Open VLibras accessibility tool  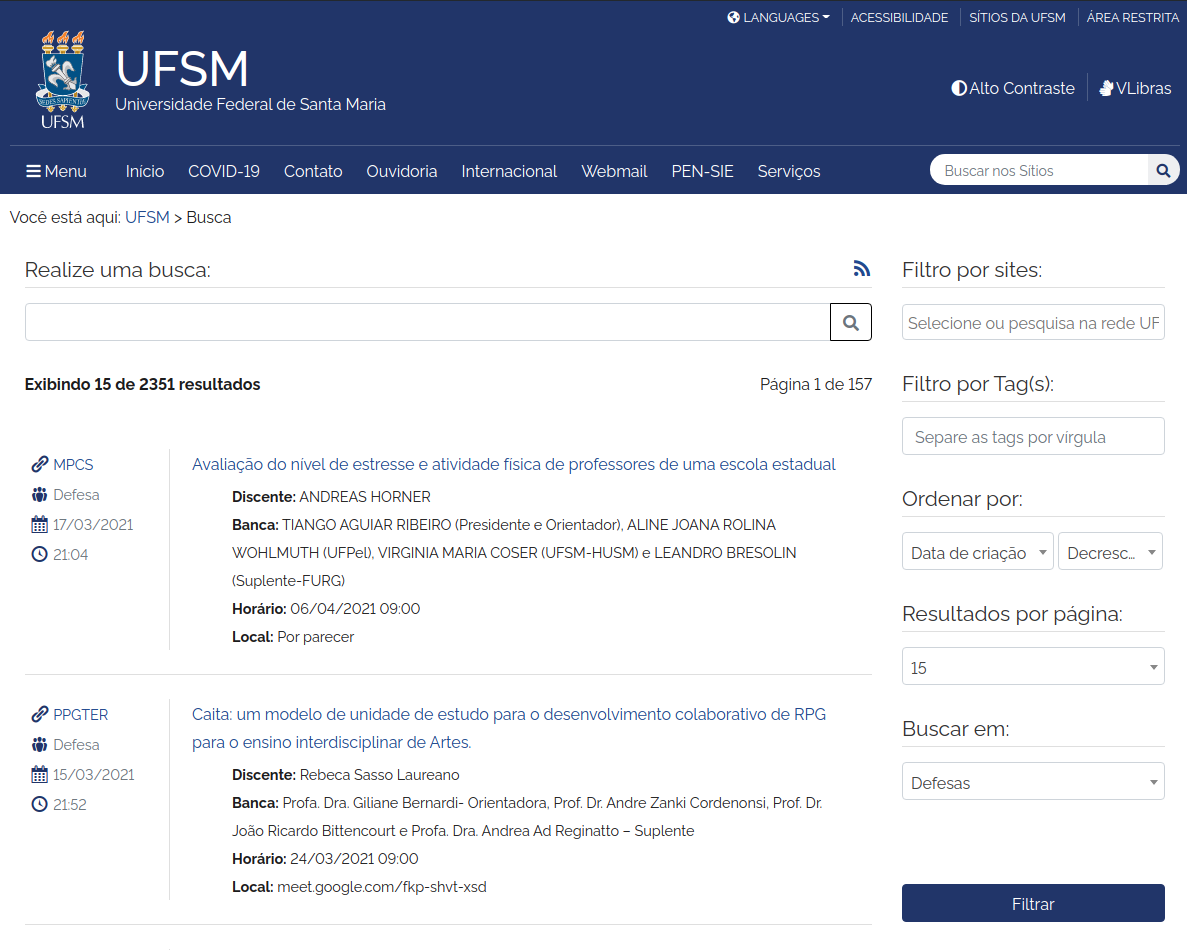[x=1135, y=88]
